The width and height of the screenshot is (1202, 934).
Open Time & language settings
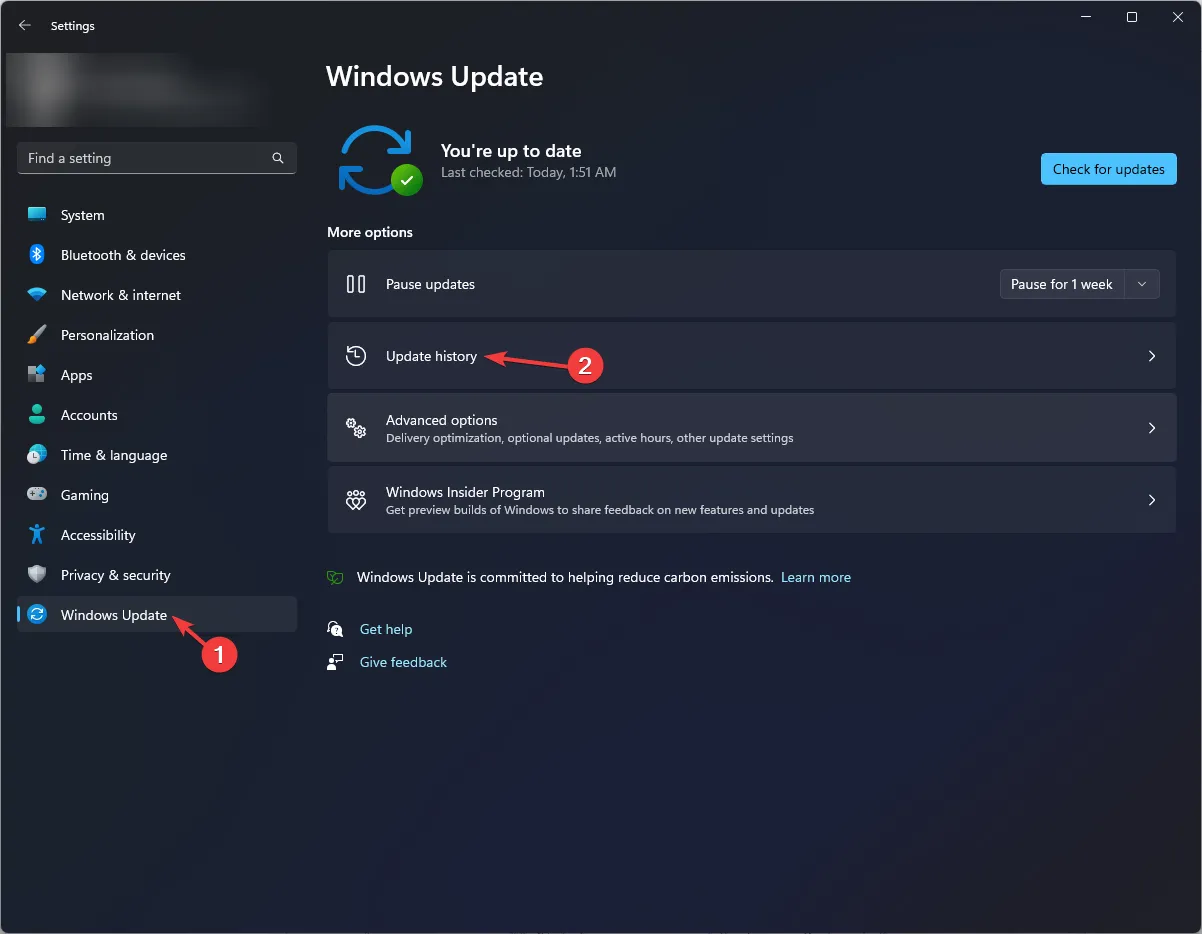click(x=157, y=455)
